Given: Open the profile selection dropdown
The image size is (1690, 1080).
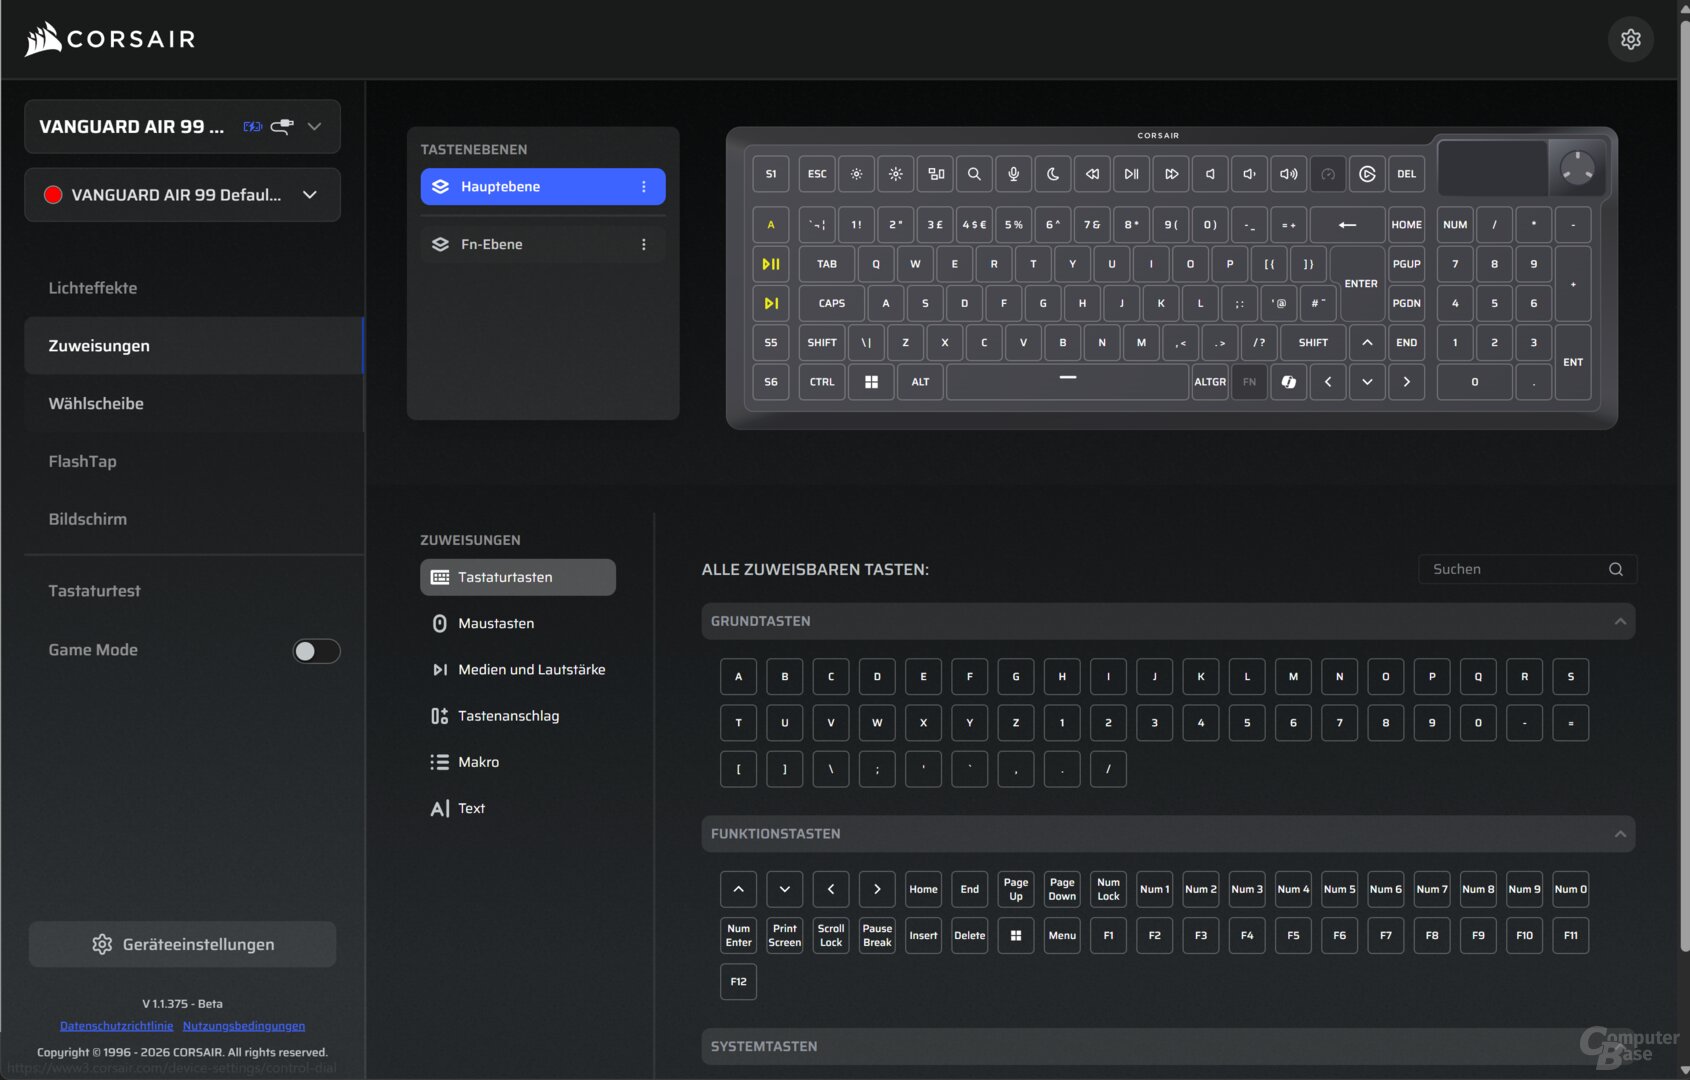Looking at the screenshot, I should point(309,195).
